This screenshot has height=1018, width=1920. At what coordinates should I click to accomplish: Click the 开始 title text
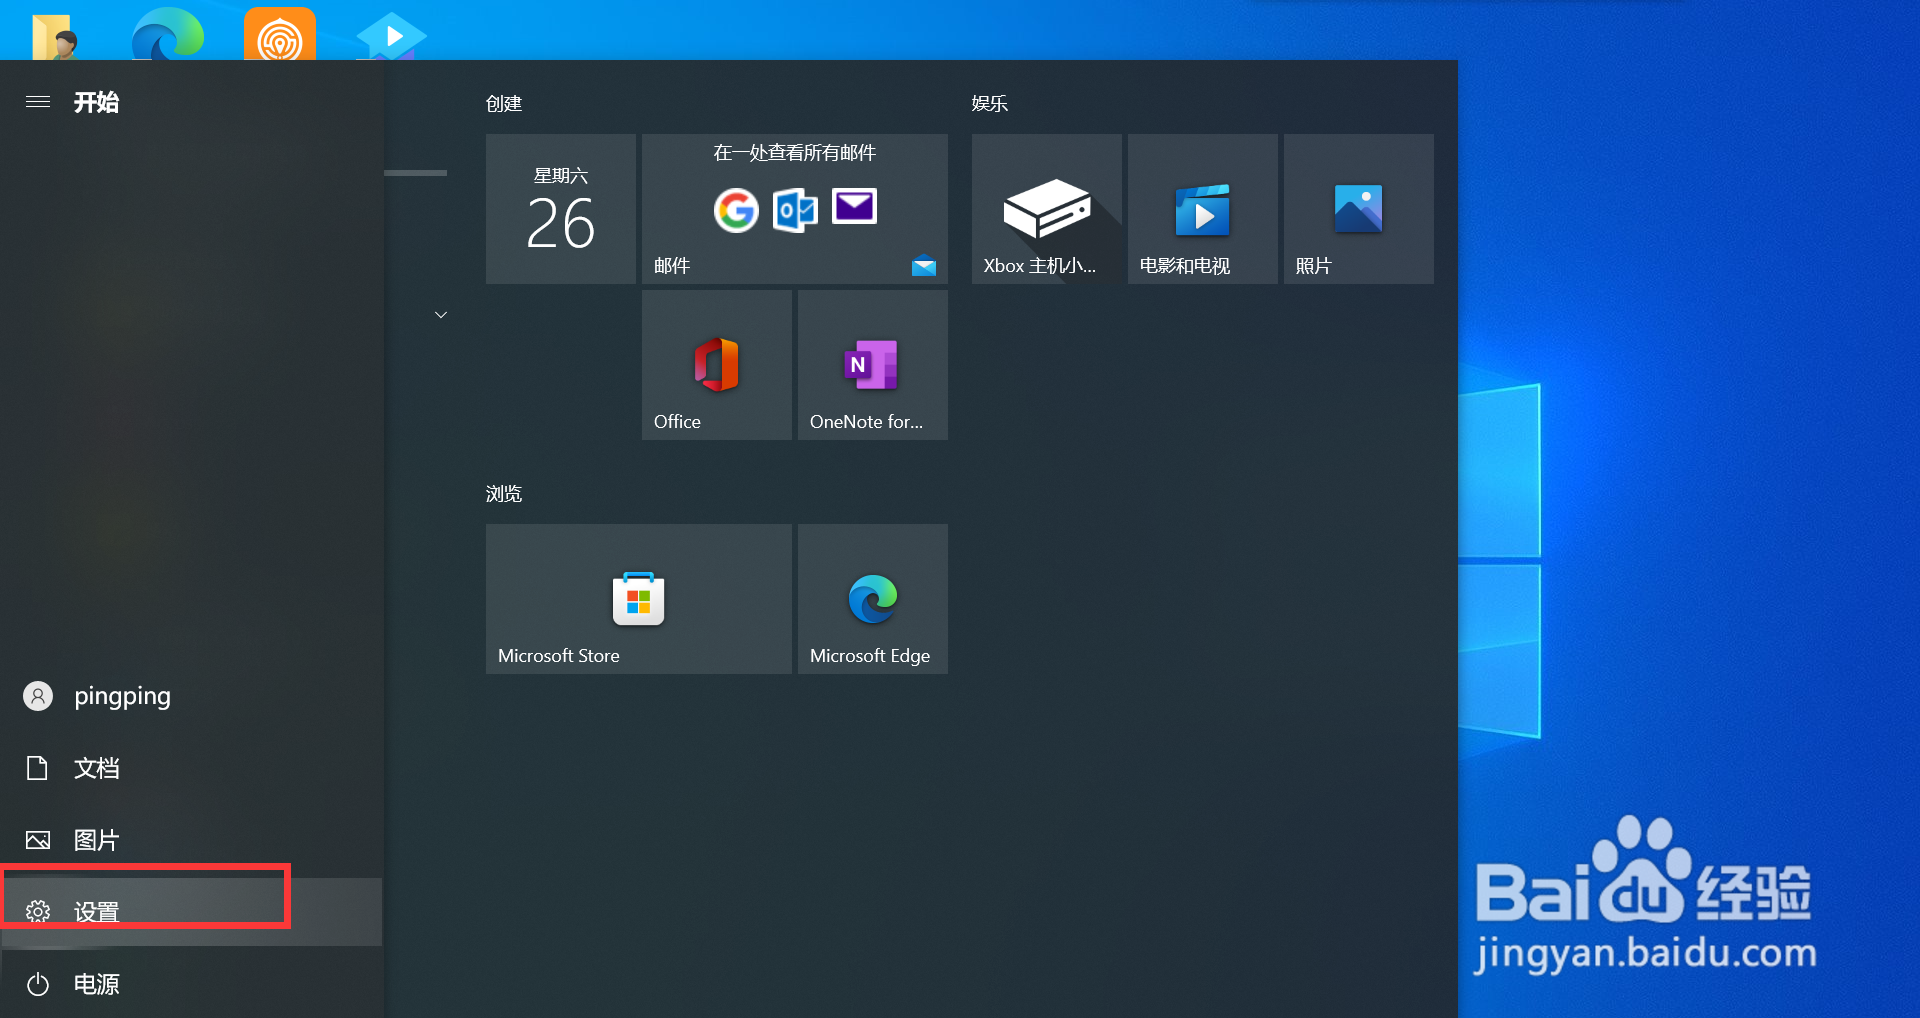96,102
